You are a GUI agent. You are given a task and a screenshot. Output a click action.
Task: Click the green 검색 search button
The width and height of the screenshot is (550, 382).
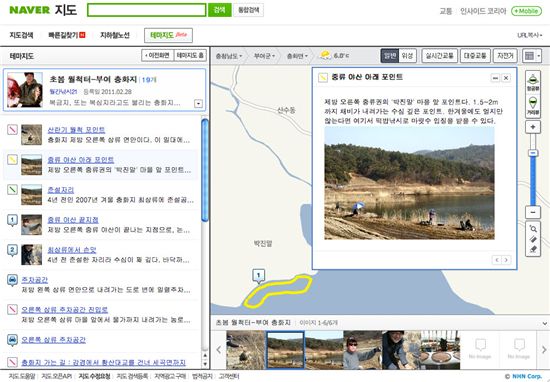(220, 10)
